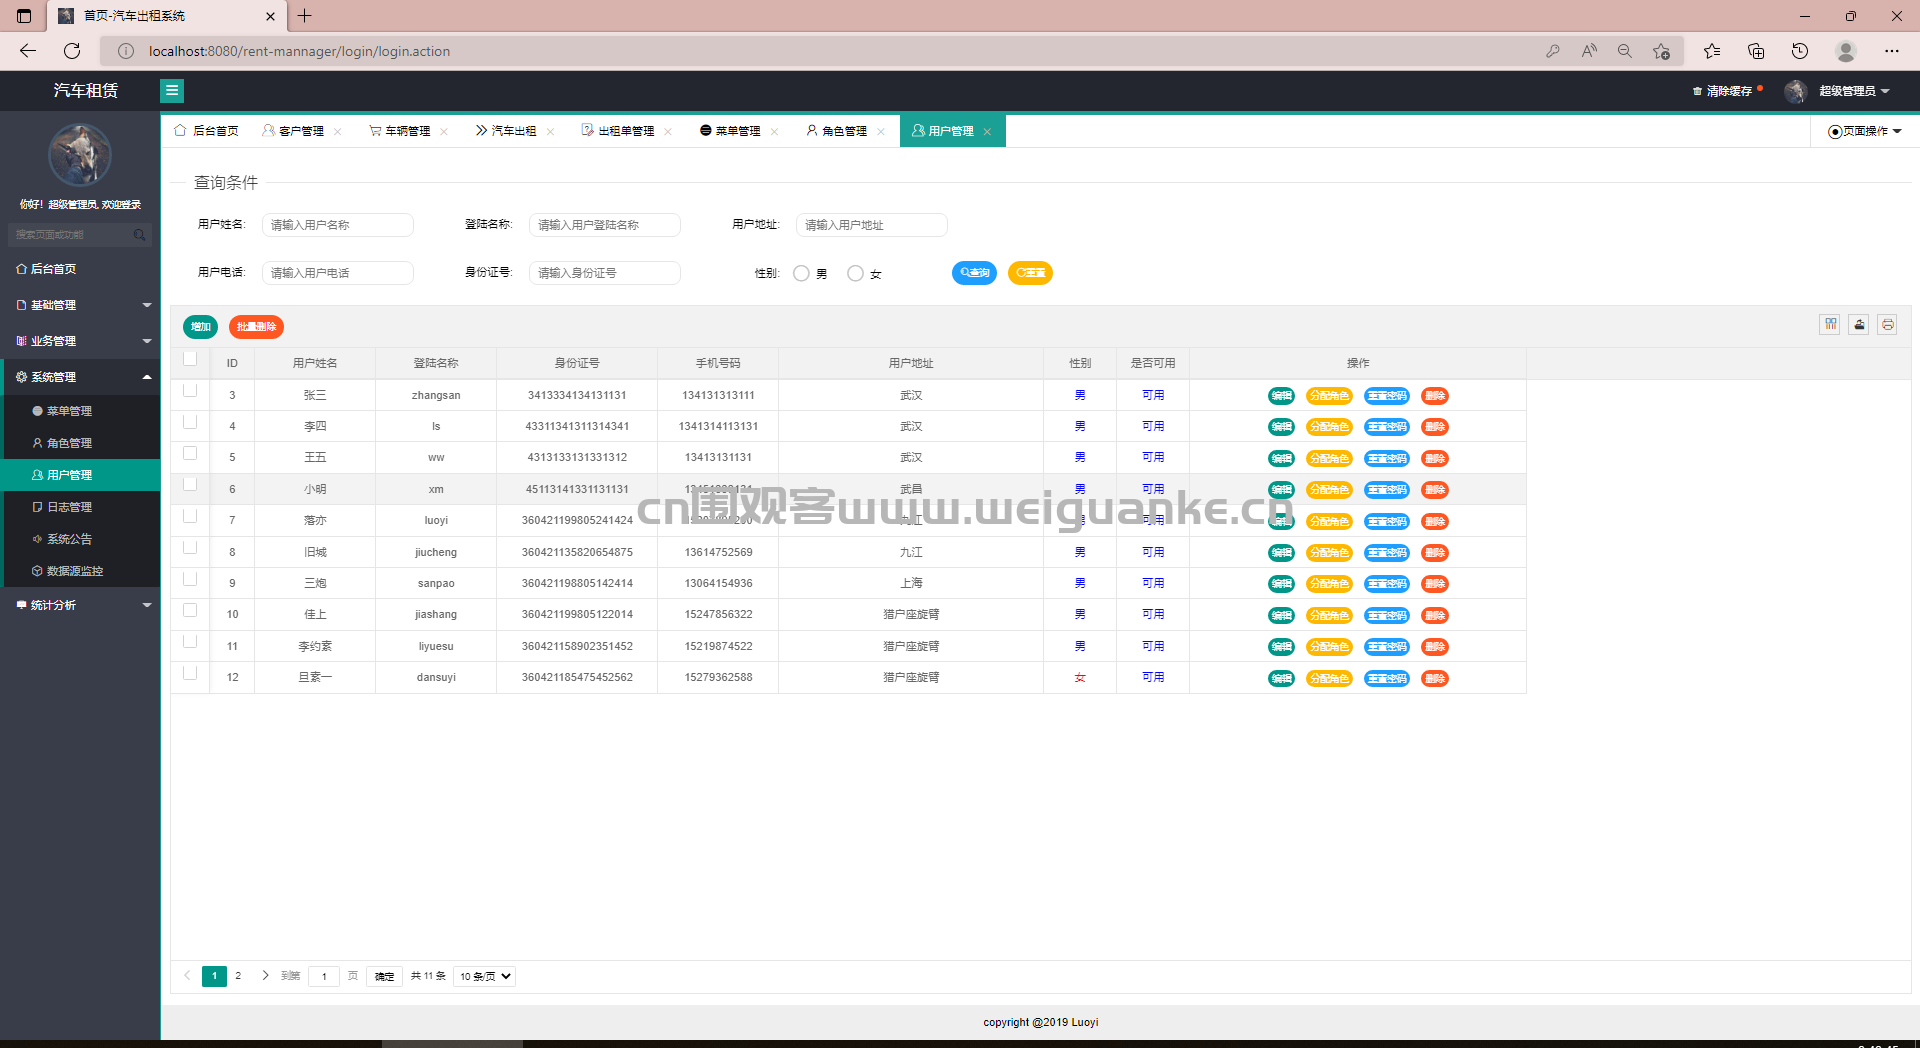Screen dimensions: 1920x1048
Task: Open browser history icon
Action: pos(1800,51)
